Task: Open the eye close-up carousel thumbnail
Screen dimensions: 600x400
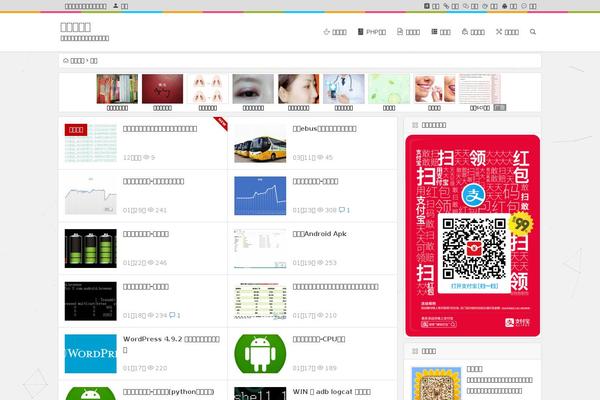Action: (x=253, y=89)
